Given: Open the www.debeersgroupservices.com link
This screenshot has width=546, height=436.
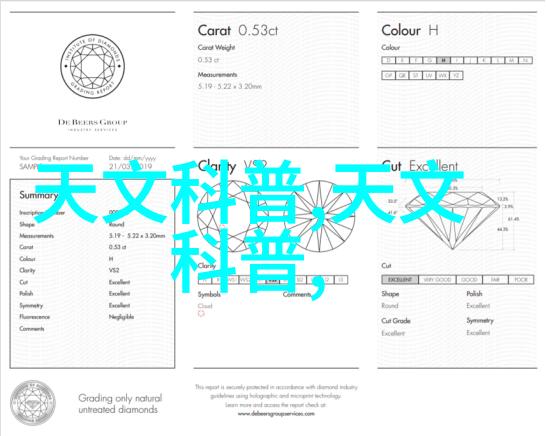Looking at the screenshot, I should [276, 414].
